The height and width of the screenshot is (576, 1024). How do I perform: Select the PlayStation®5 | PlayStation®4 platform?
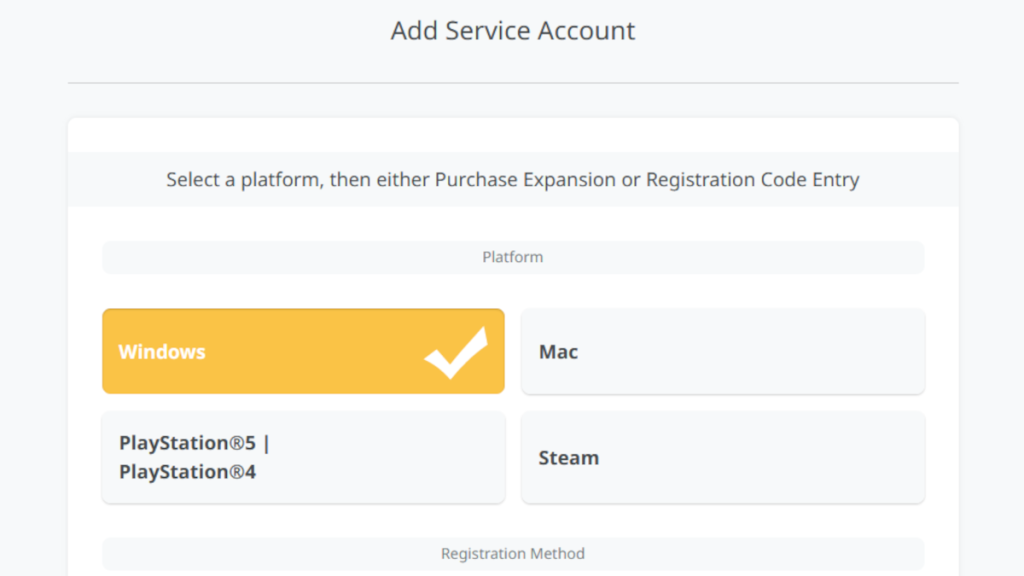click(303, 457)
